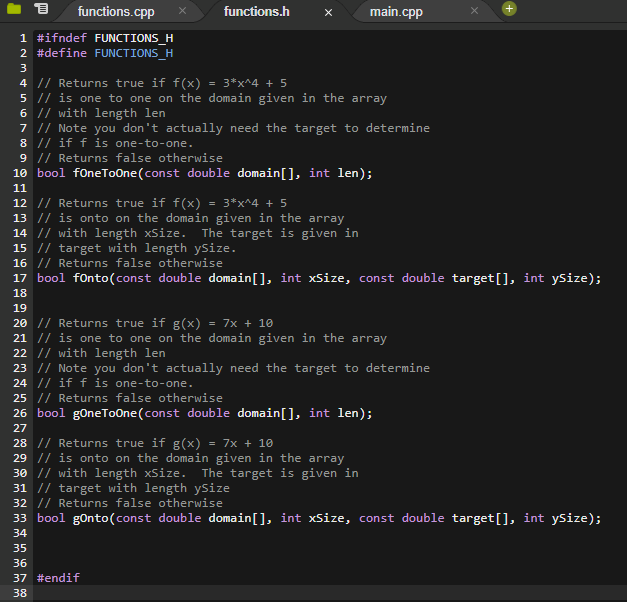
Task: Close the functions.h tab
Action: pyautogui.click(x=328, y=13)
